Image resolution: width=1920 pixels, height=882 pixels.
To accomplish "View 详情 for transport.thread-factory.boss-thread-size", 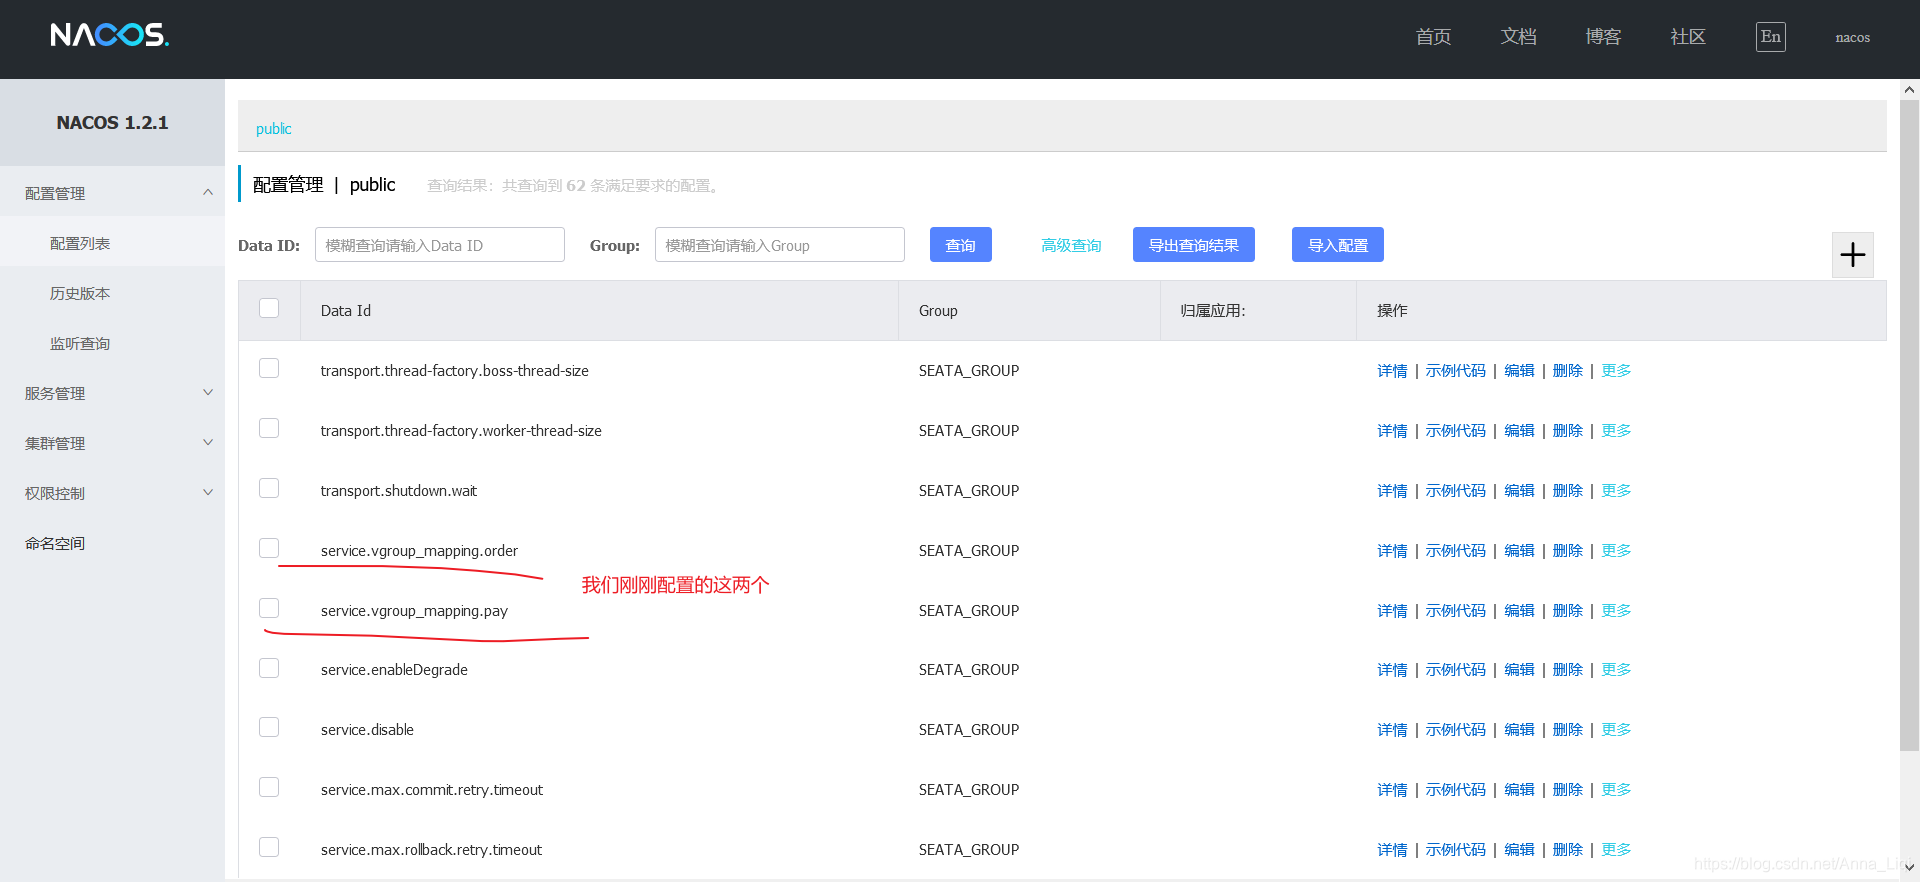I will (x=1392, y=371).
